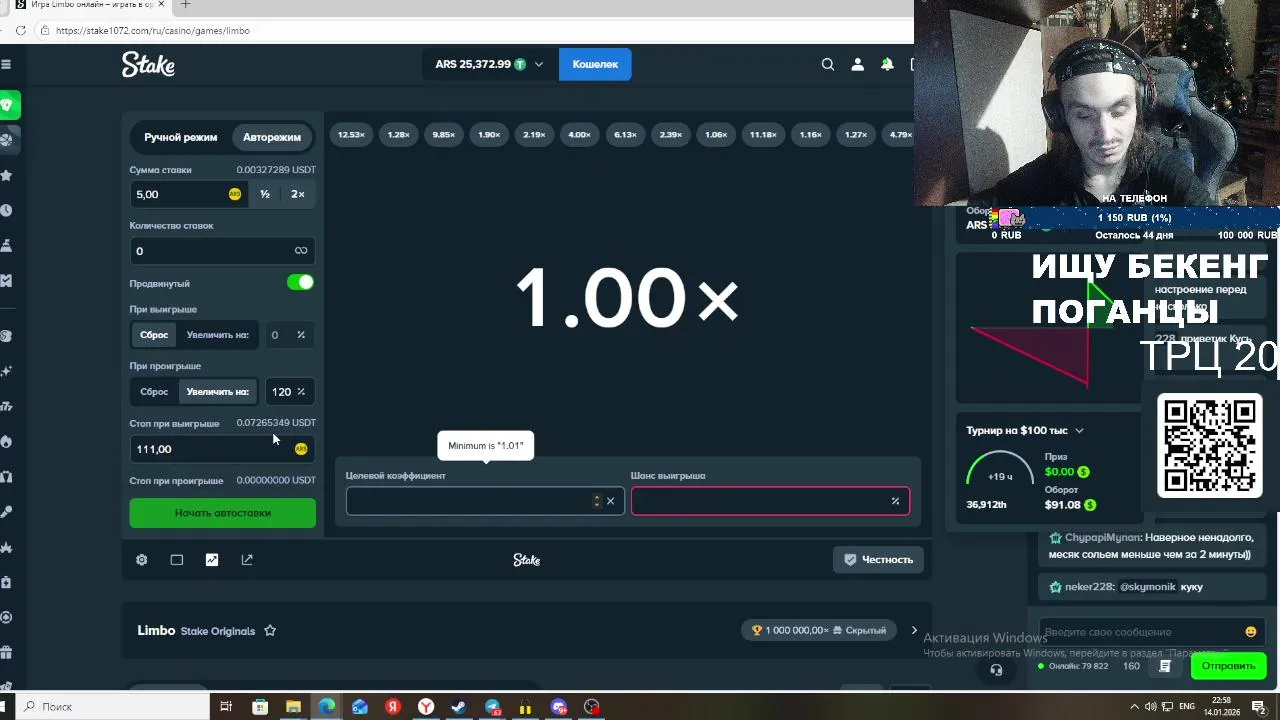Open game settings gear icon
The width and height of the screenshot is (1280, 720).
[141, 560]
